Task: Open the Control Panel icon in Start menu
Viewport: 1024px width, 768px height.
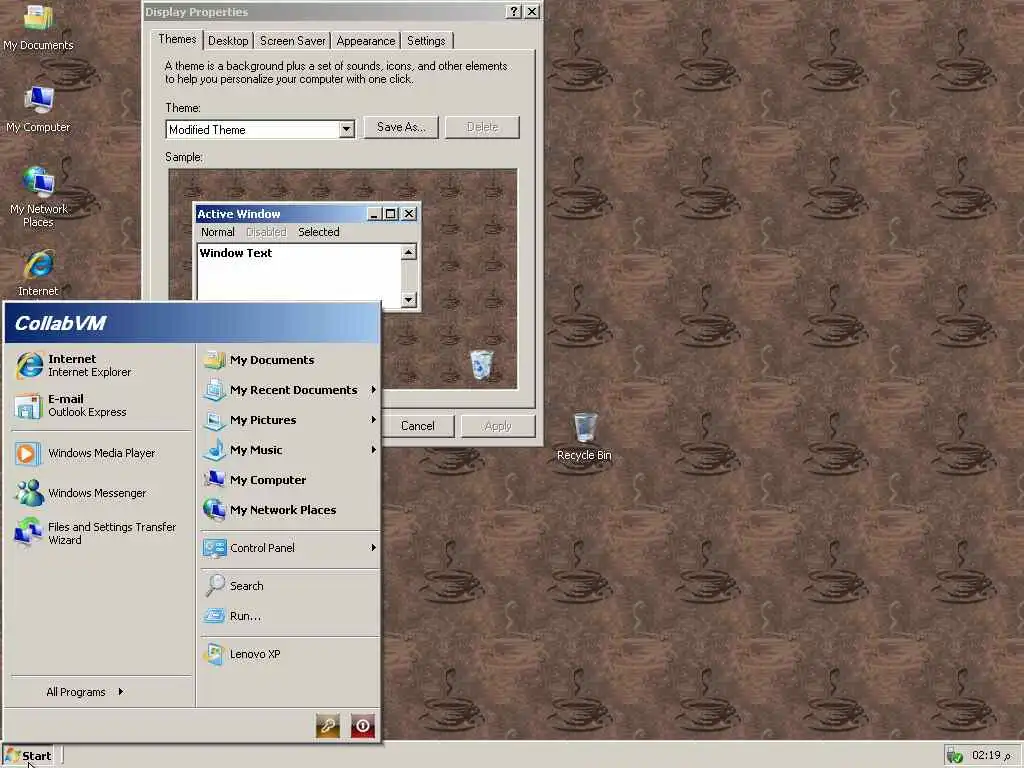Action: click(215, 548)
